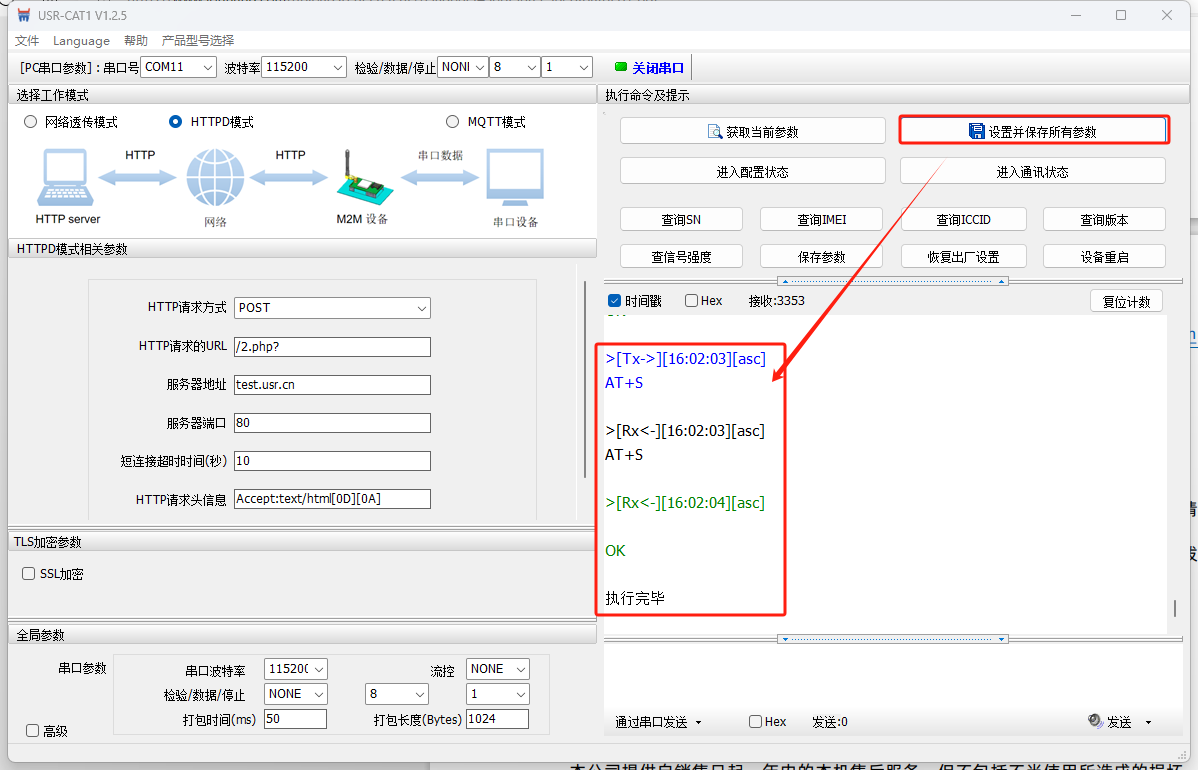
Task: Select the 网络透传模式 radio button
Action: (x=30, y=122)
